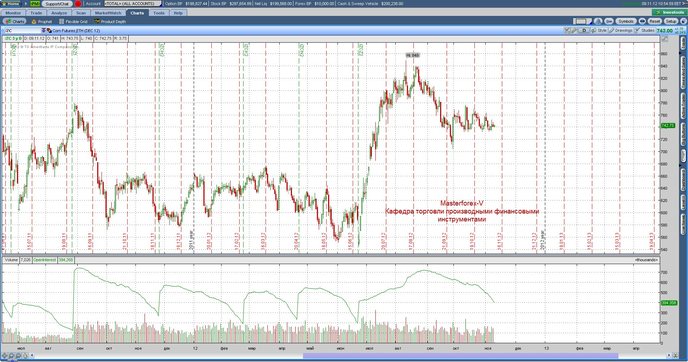Open the Drawings pencil tool menu
The image size is (688, 362).
click(621, 30)
